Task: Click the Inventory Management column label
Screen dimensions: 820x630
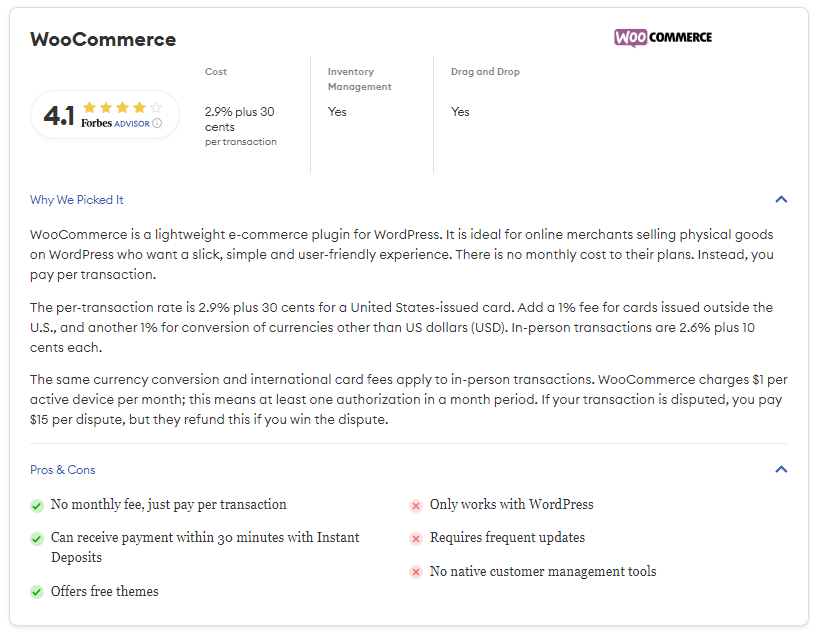Action: click(359, 79)
